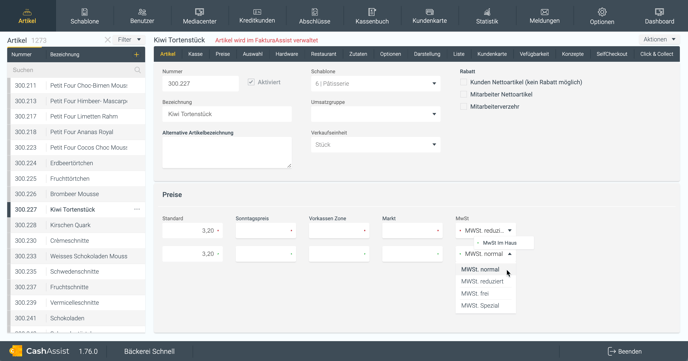The image size is (688, 361).
Task: Open the Kassenbuch icon
Action: click(372, 12)
